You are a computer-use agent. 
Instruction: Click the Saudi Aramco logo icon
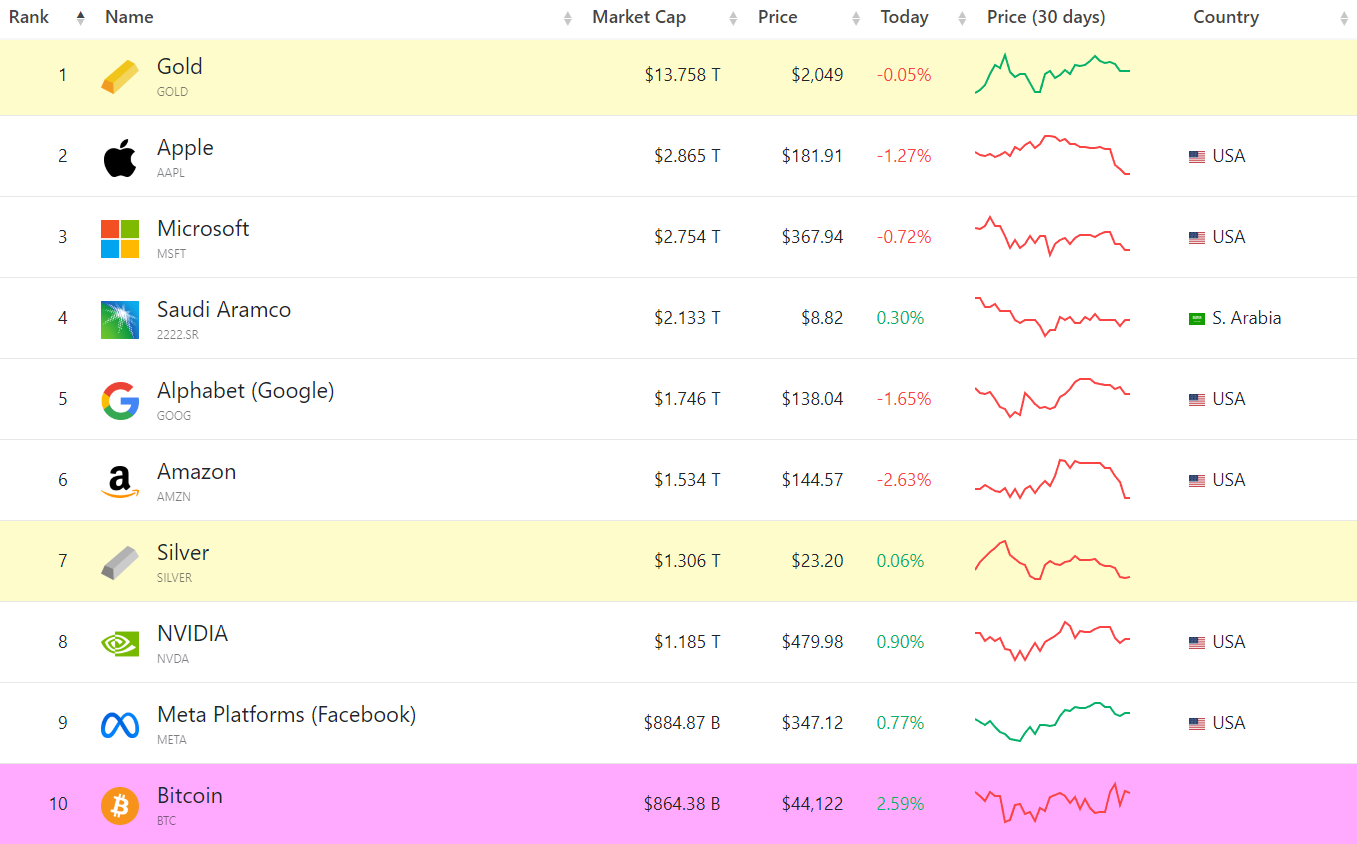[120, 320]
